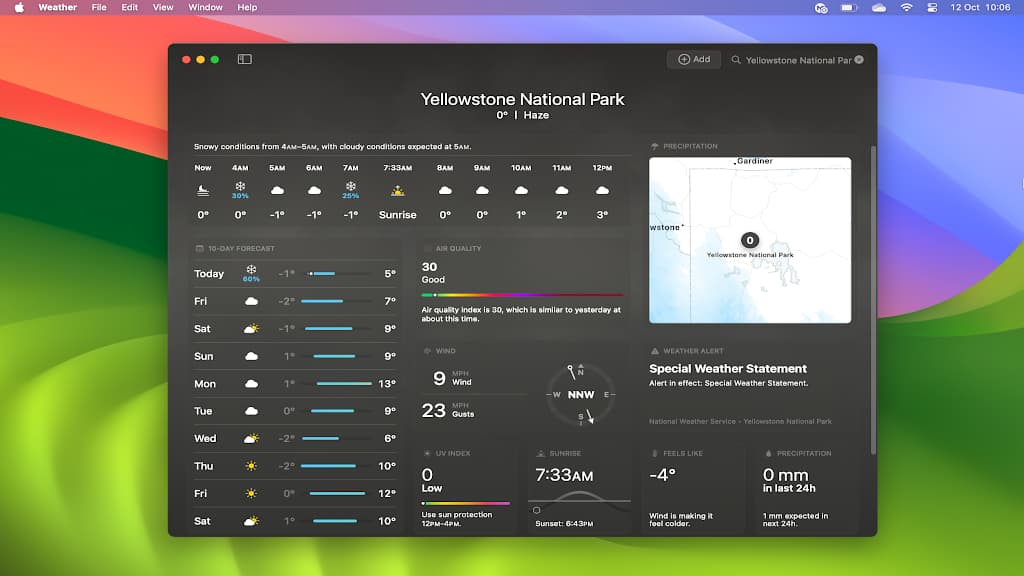The height and width of the screenshot is (576, 1024).
Task: Click the 10-Day Forecast calendar icon
Action: coord(199,248)
